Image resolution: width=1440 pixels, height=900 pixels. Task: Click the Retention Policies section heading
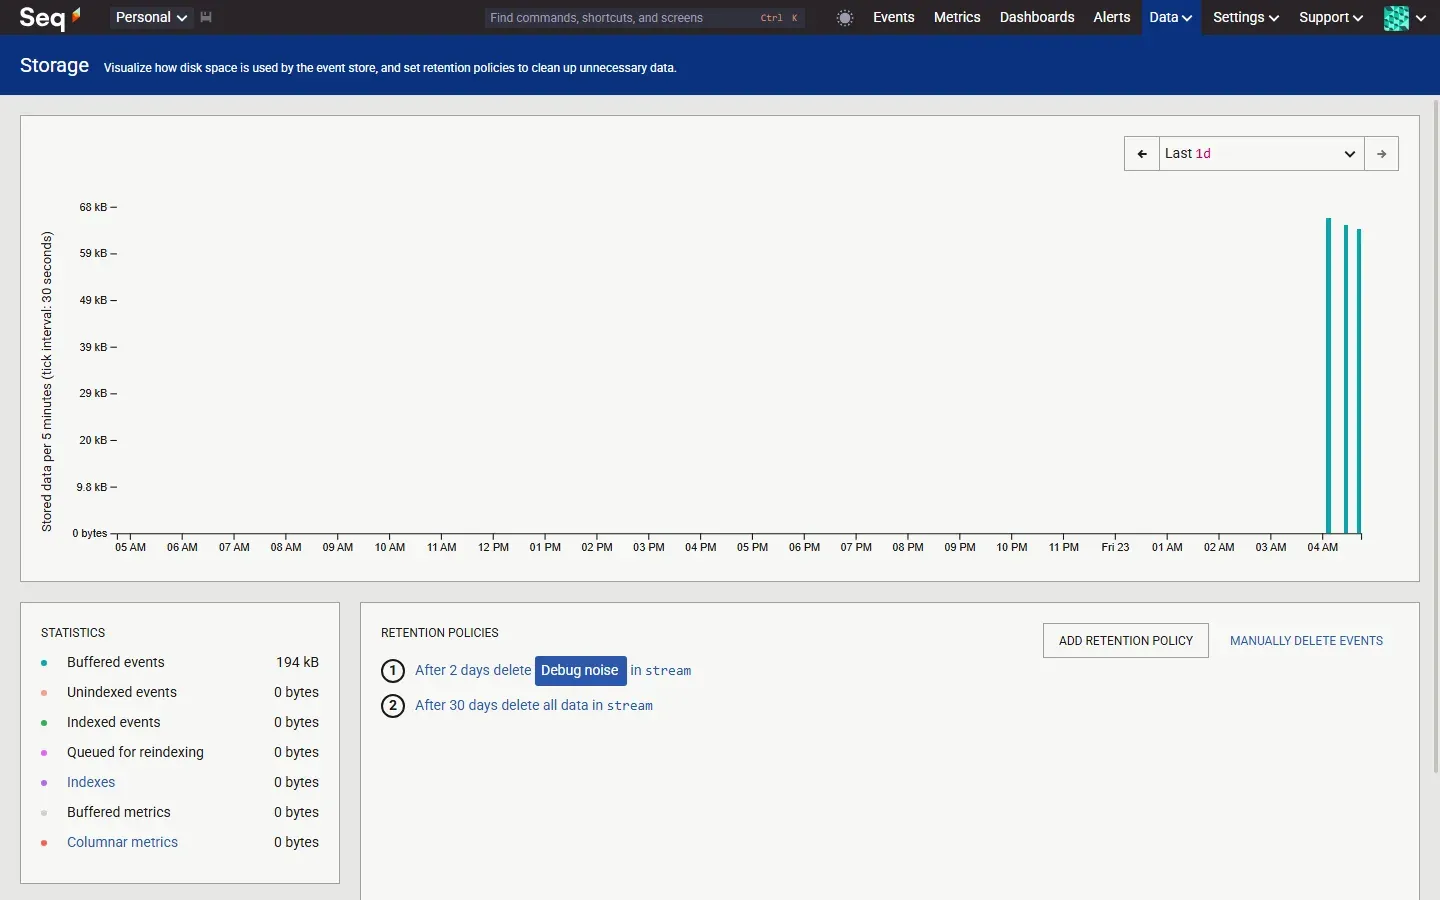pos(440,633)
